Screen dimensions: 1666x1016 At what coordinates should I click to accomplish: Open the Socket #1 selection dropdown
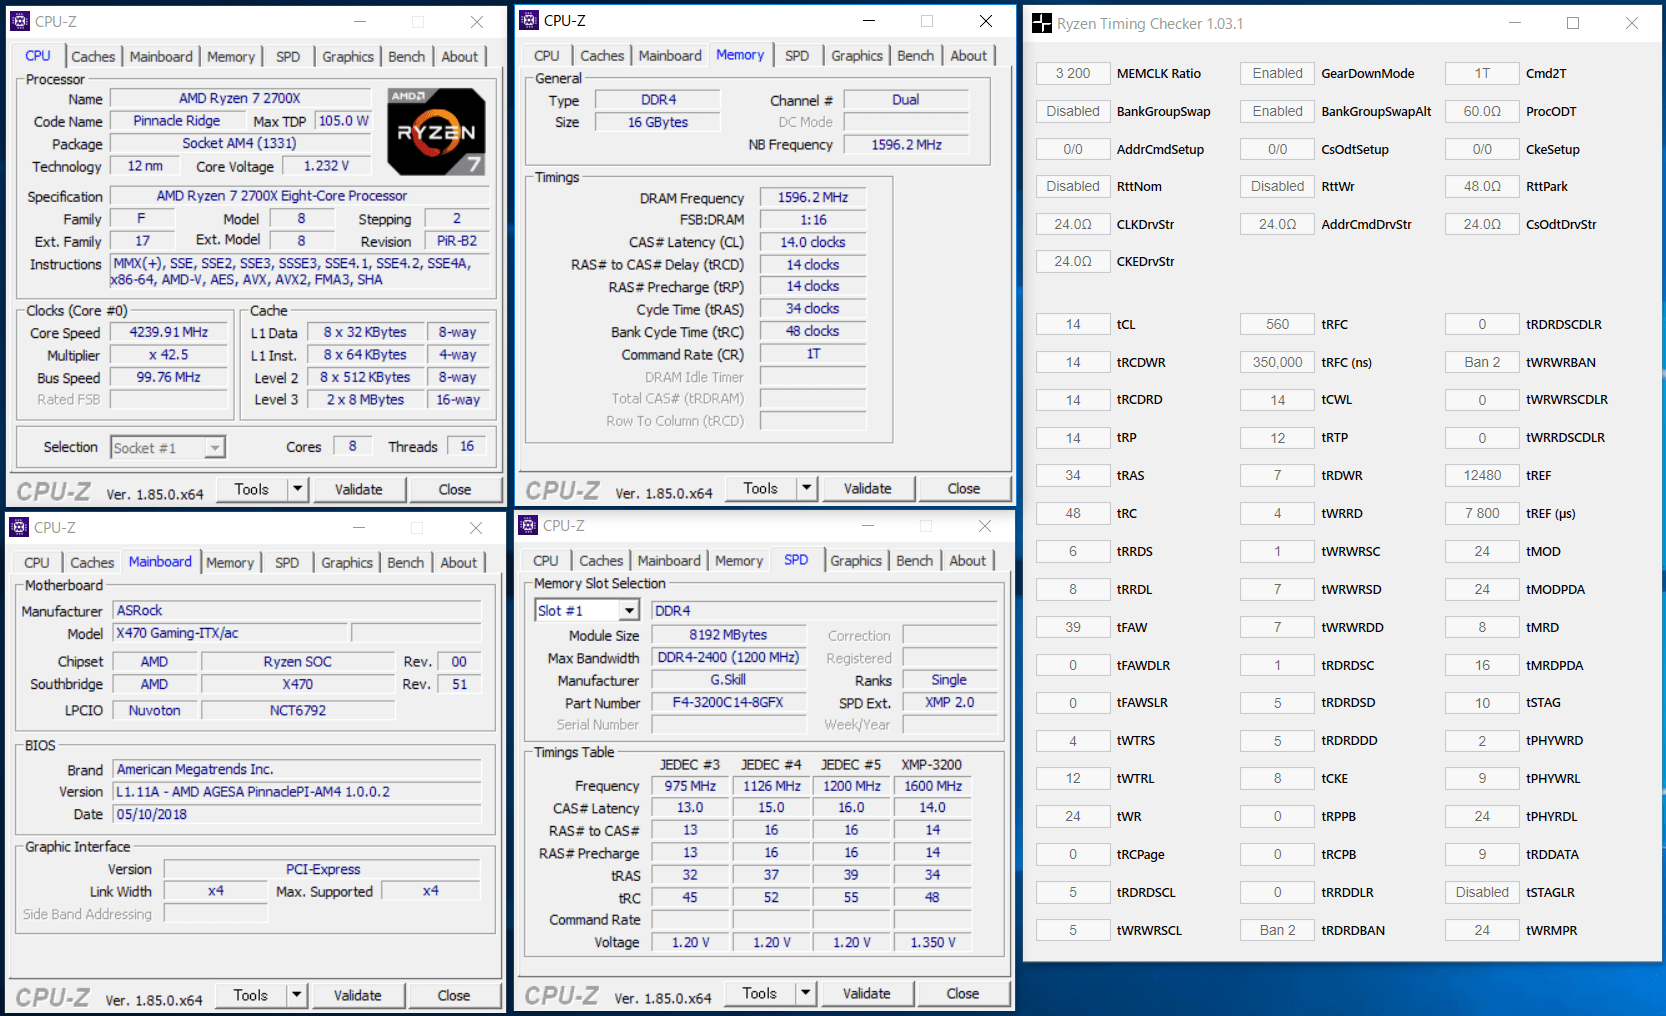pyautogui.click(x=215, y=448)
